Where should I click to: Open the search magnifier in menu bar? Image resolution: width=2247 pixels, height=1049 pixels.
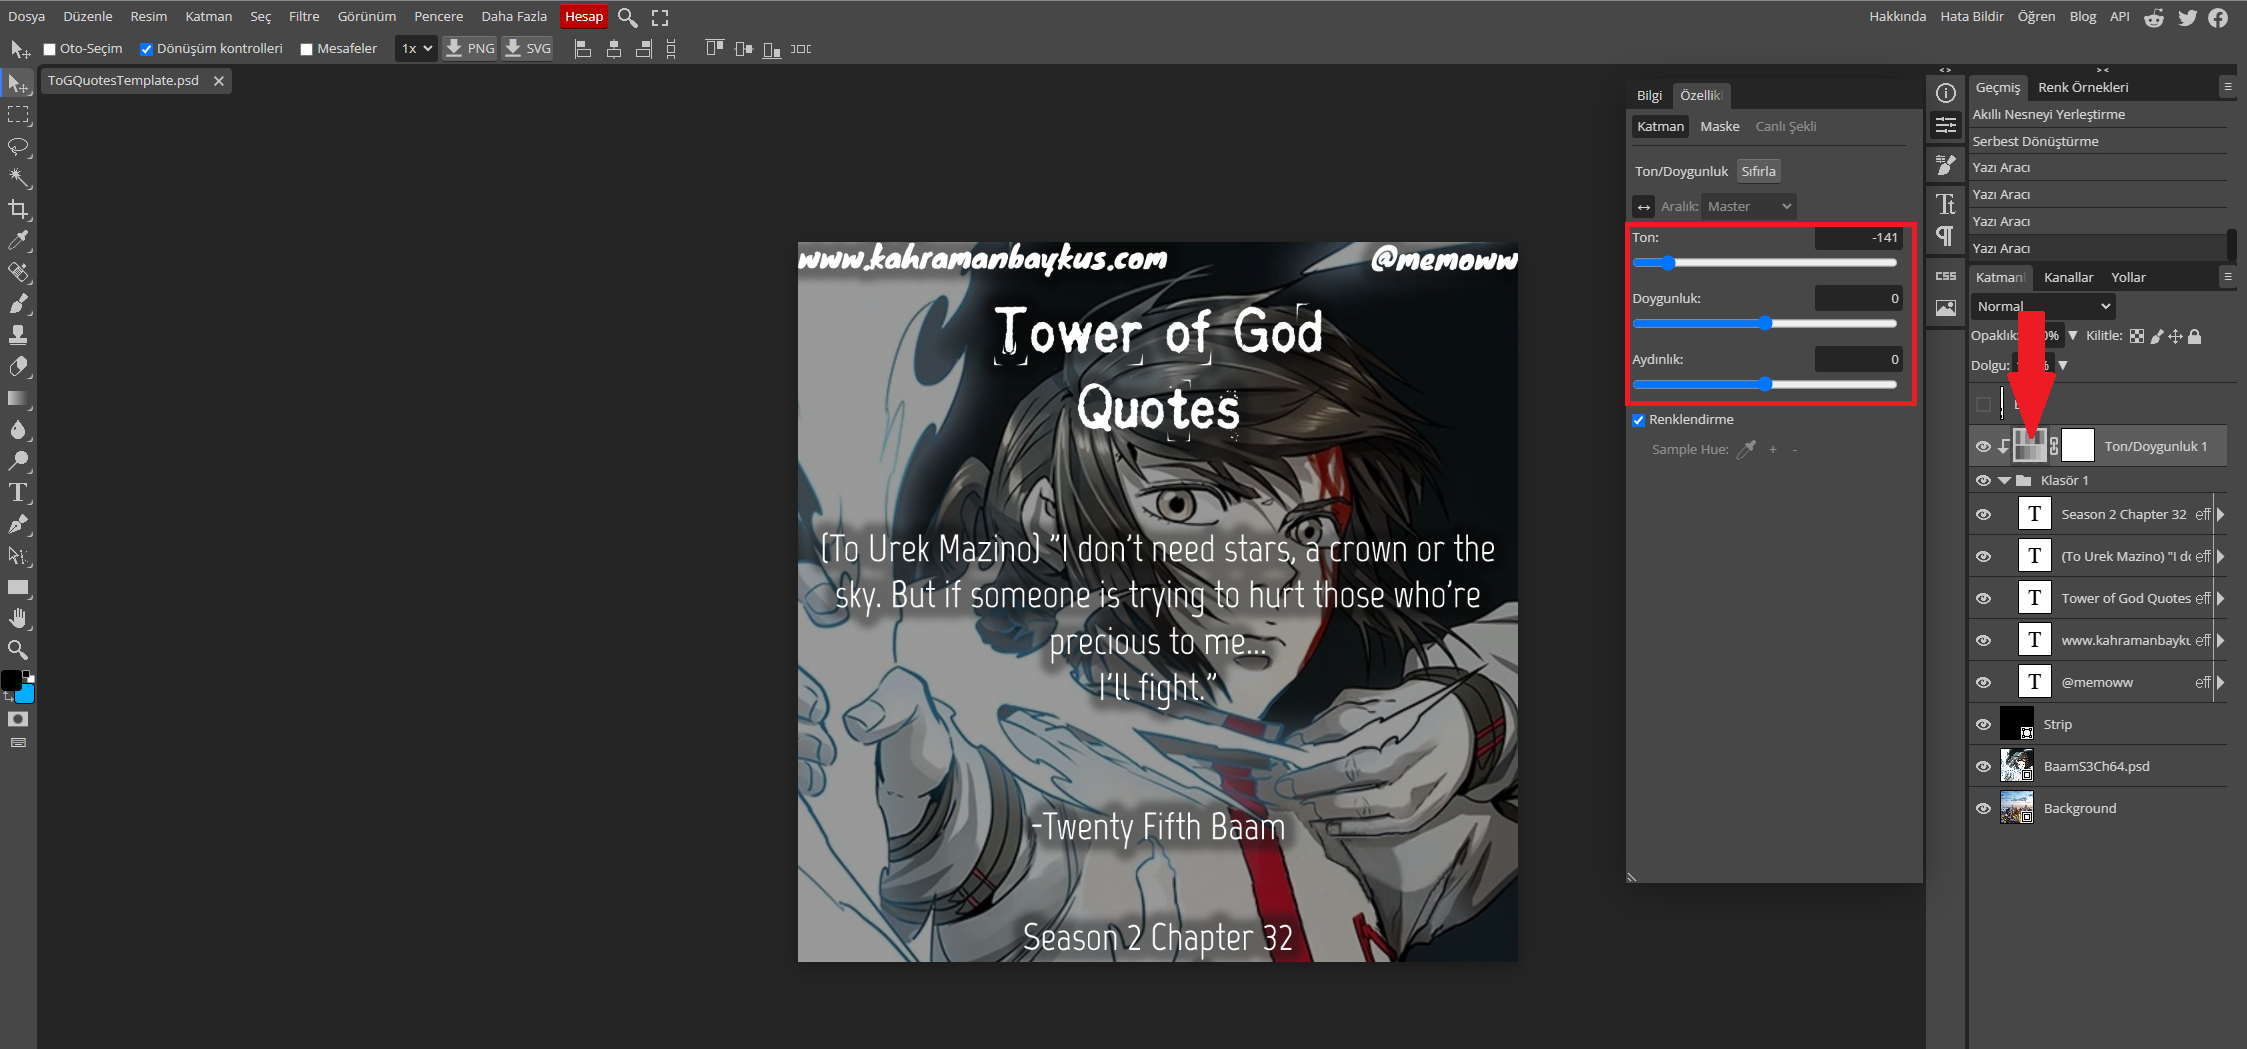point(627,17)
